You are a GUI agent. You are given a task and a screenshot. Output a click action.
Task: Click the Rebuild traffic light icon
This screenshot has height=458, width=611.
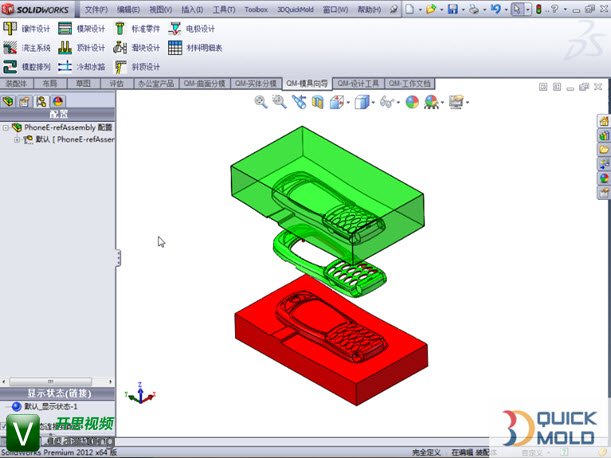point(539,9)
